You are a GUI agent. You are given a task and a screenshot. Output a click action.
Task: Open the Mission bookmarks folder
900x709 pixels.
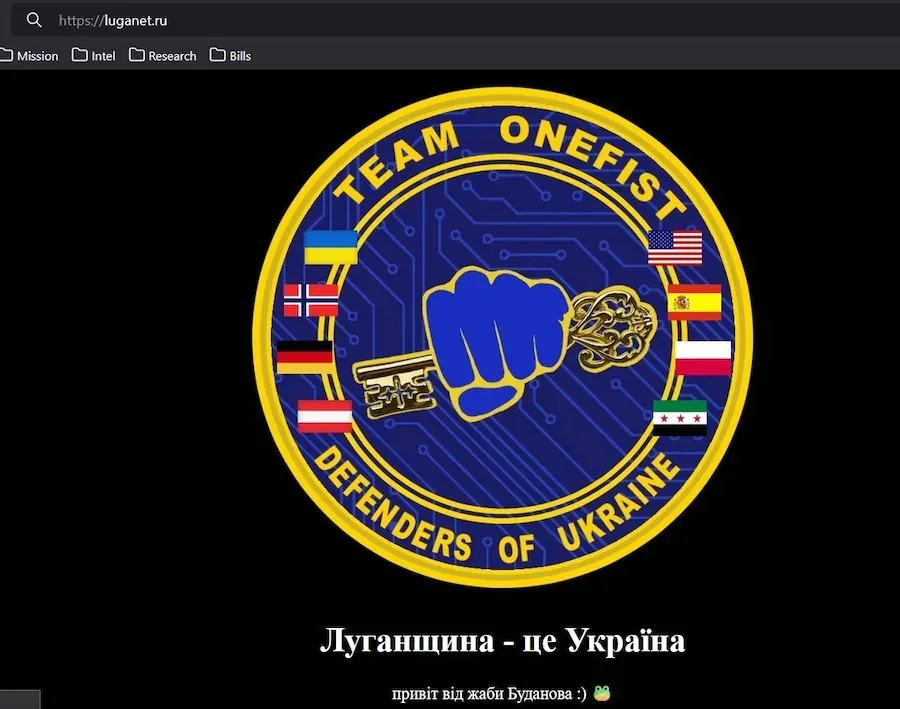[x=29, y=55]
